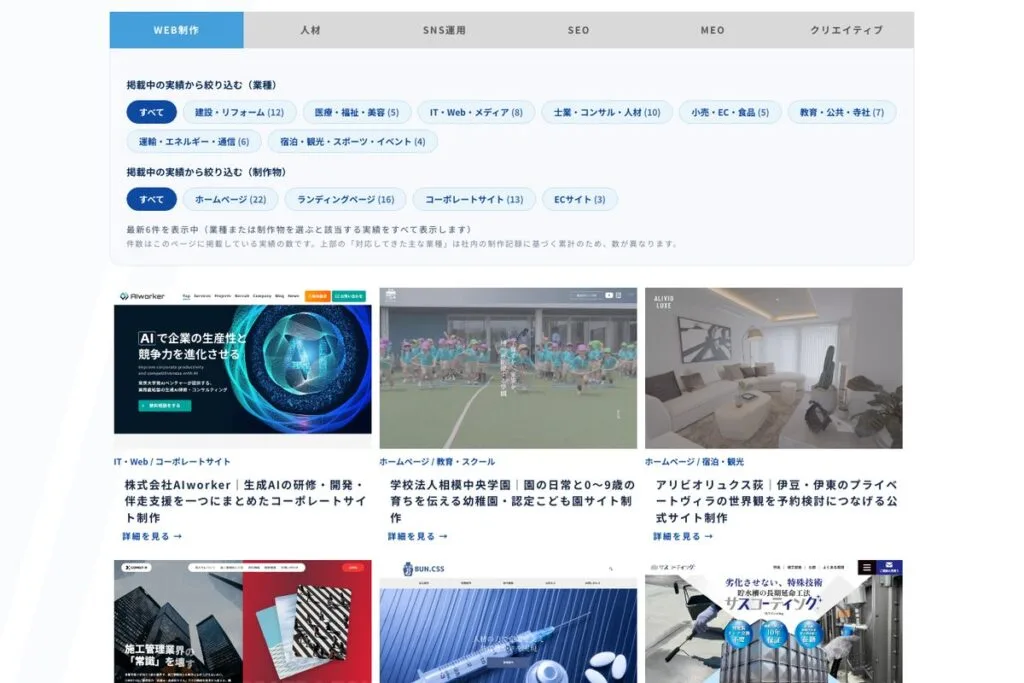Go to the SEO tab
This screenshot has height=683, width=1024.
[x=579, y=30]
